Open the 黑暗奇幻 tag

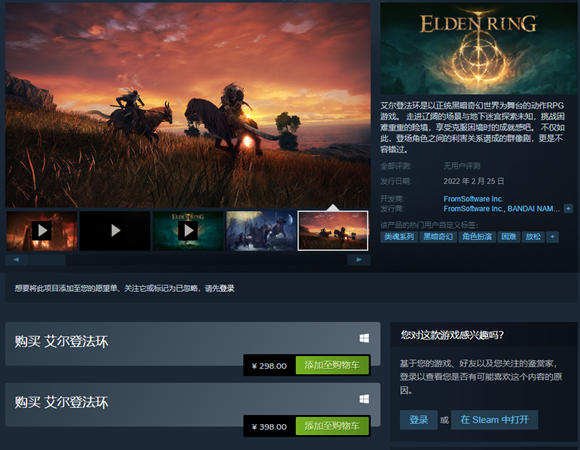point(438,237)
